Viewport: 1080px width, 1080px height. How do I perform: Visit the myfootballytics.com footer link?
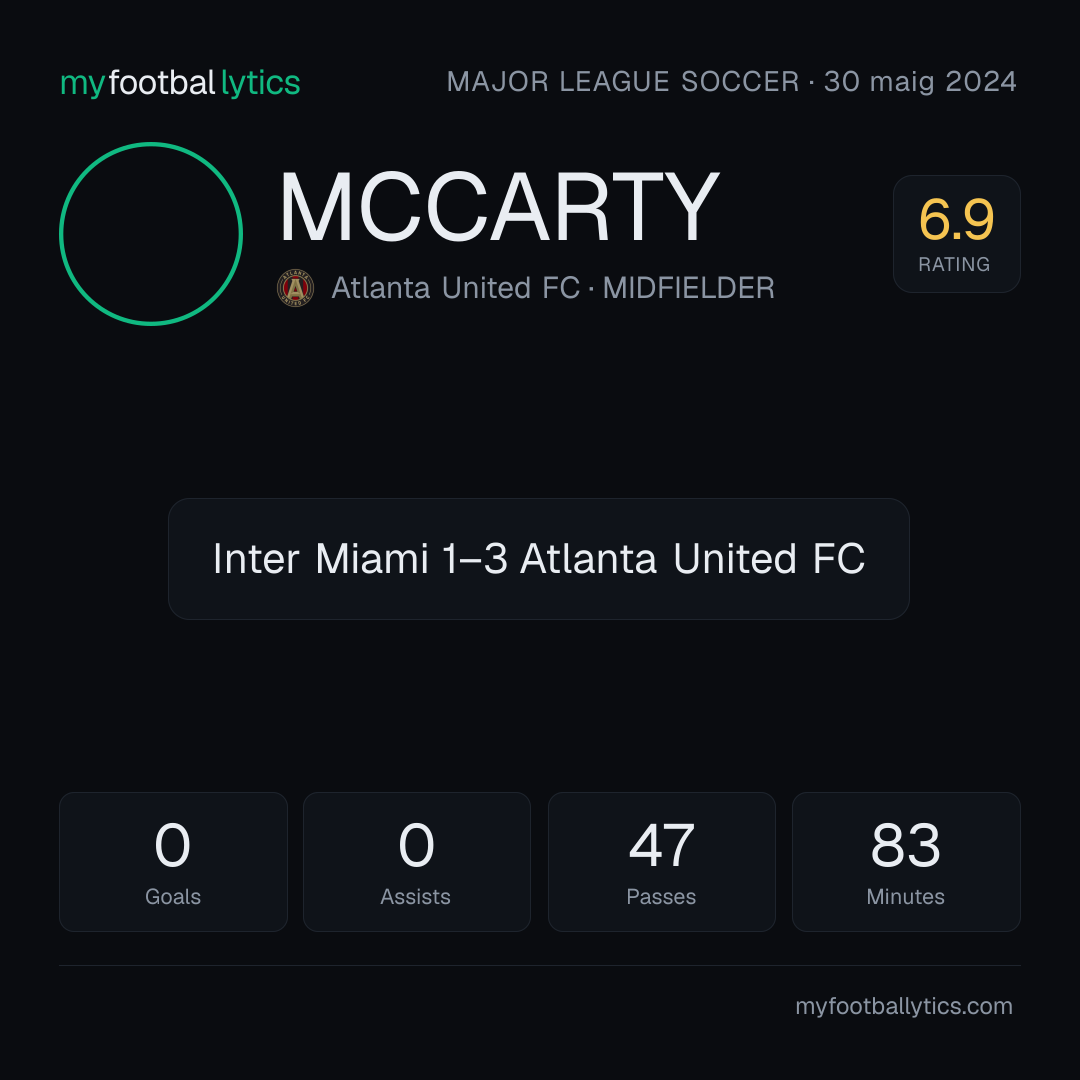click(x=904, y=1006)
